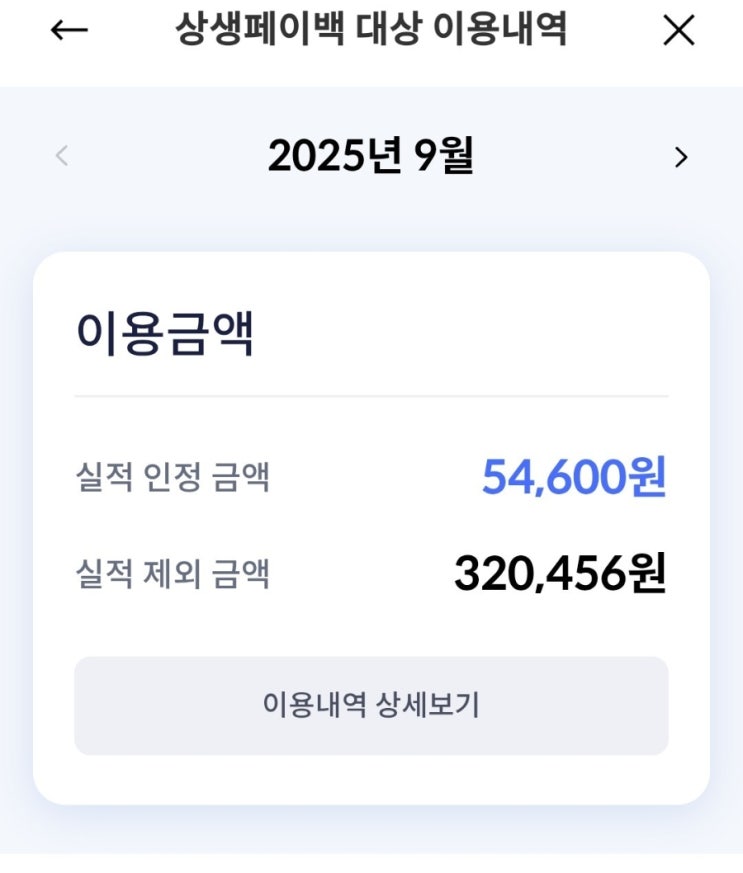Viewport: 743px width, 873px height.
Task: Tap 상세보기 text inside the gray button
Action: [428, 705]
